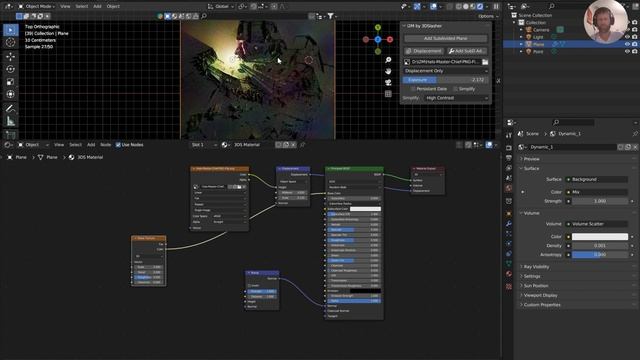The image size is (640, 360).
Task: Open the Tool properties tab icon
Action: [x=509, y=136]
